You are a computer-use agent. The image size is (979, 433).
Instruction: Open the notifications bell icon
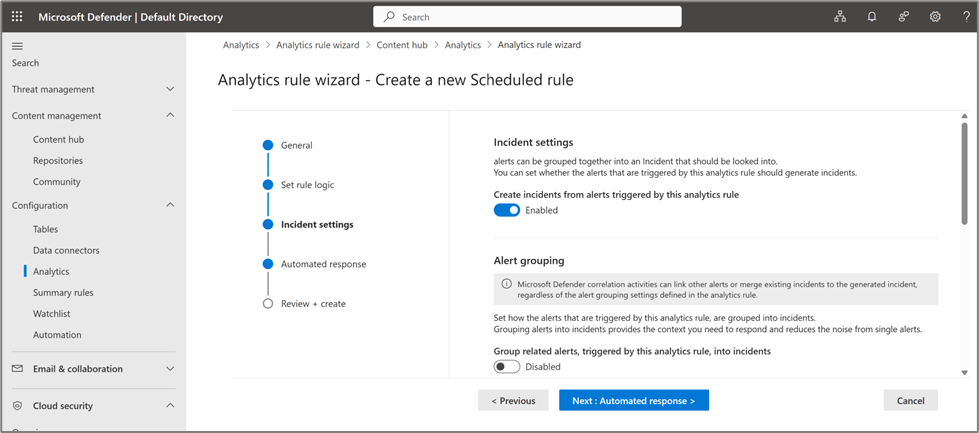point(872,17)
